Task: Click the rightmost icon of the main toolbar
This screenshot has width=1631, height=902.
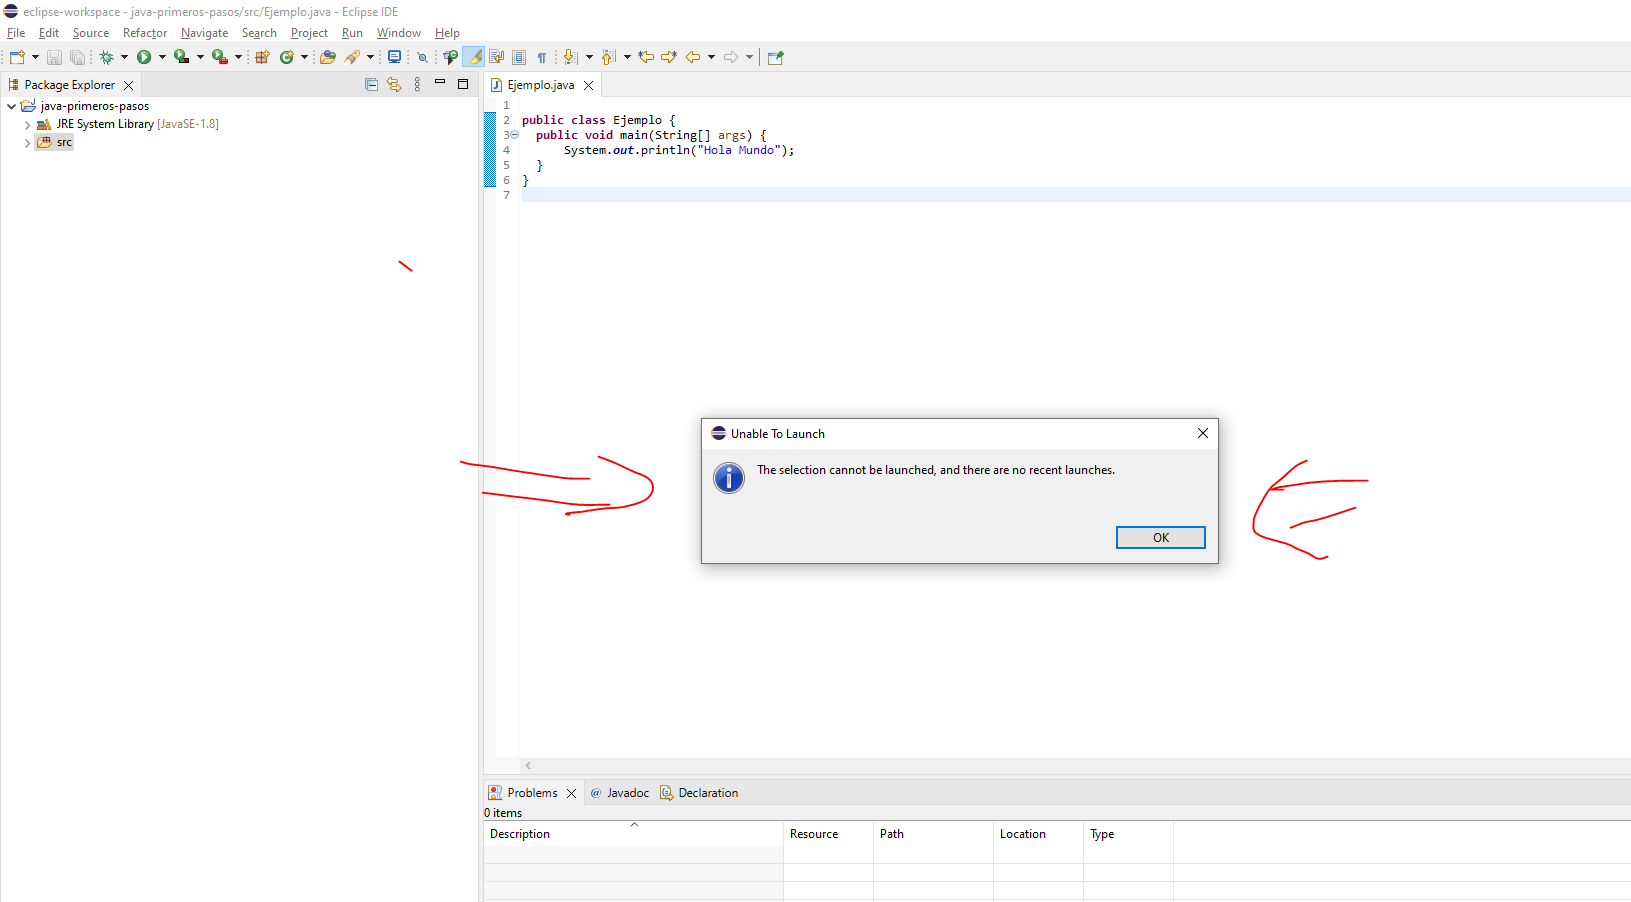Action: (775, 57)
